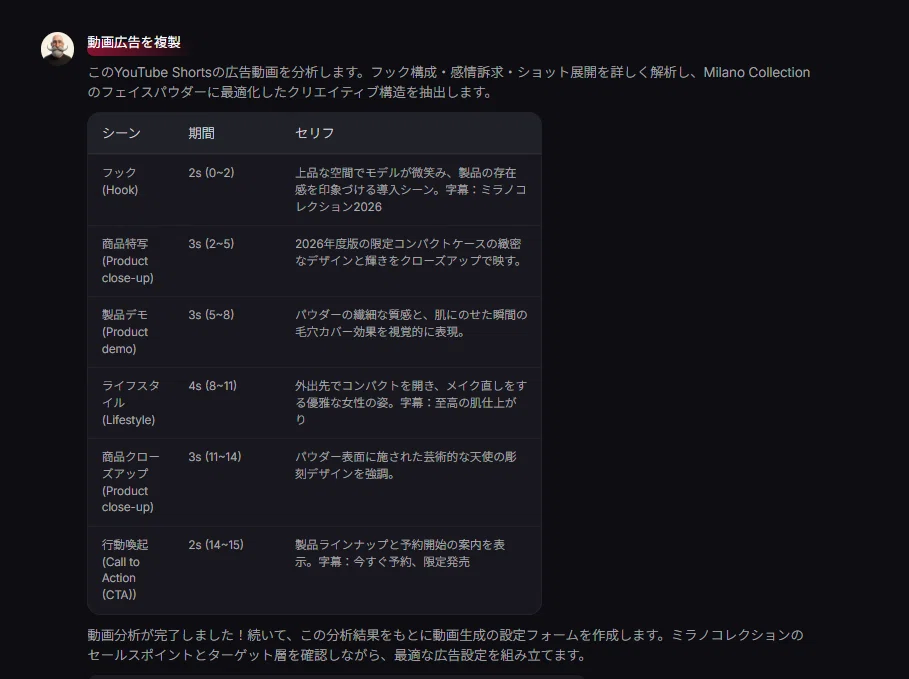Viewport: 909px width, 679px height.
Task: Click the heading 動画広告を複製
Action: pyautogui.click(x=134, y=42)
